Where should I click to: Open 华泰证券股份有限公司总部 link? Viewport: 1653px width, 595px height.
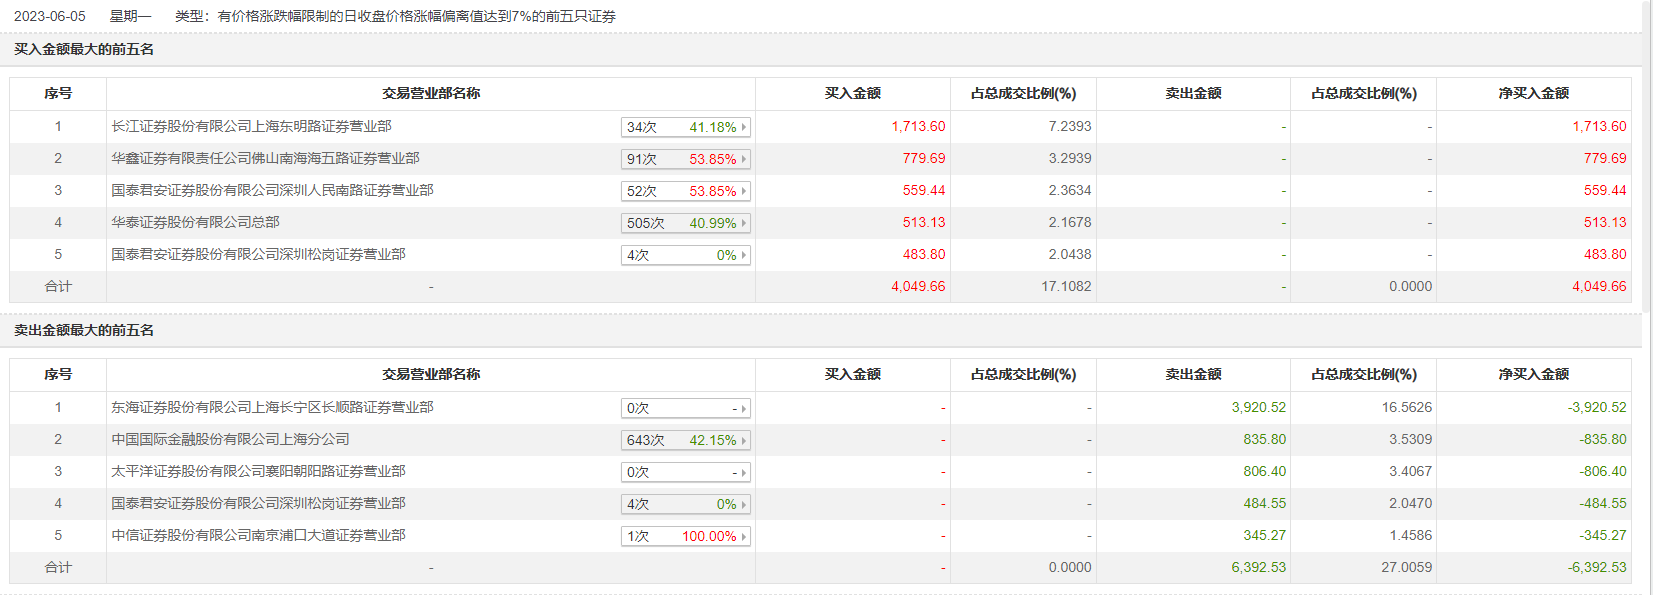pos(195,223)
